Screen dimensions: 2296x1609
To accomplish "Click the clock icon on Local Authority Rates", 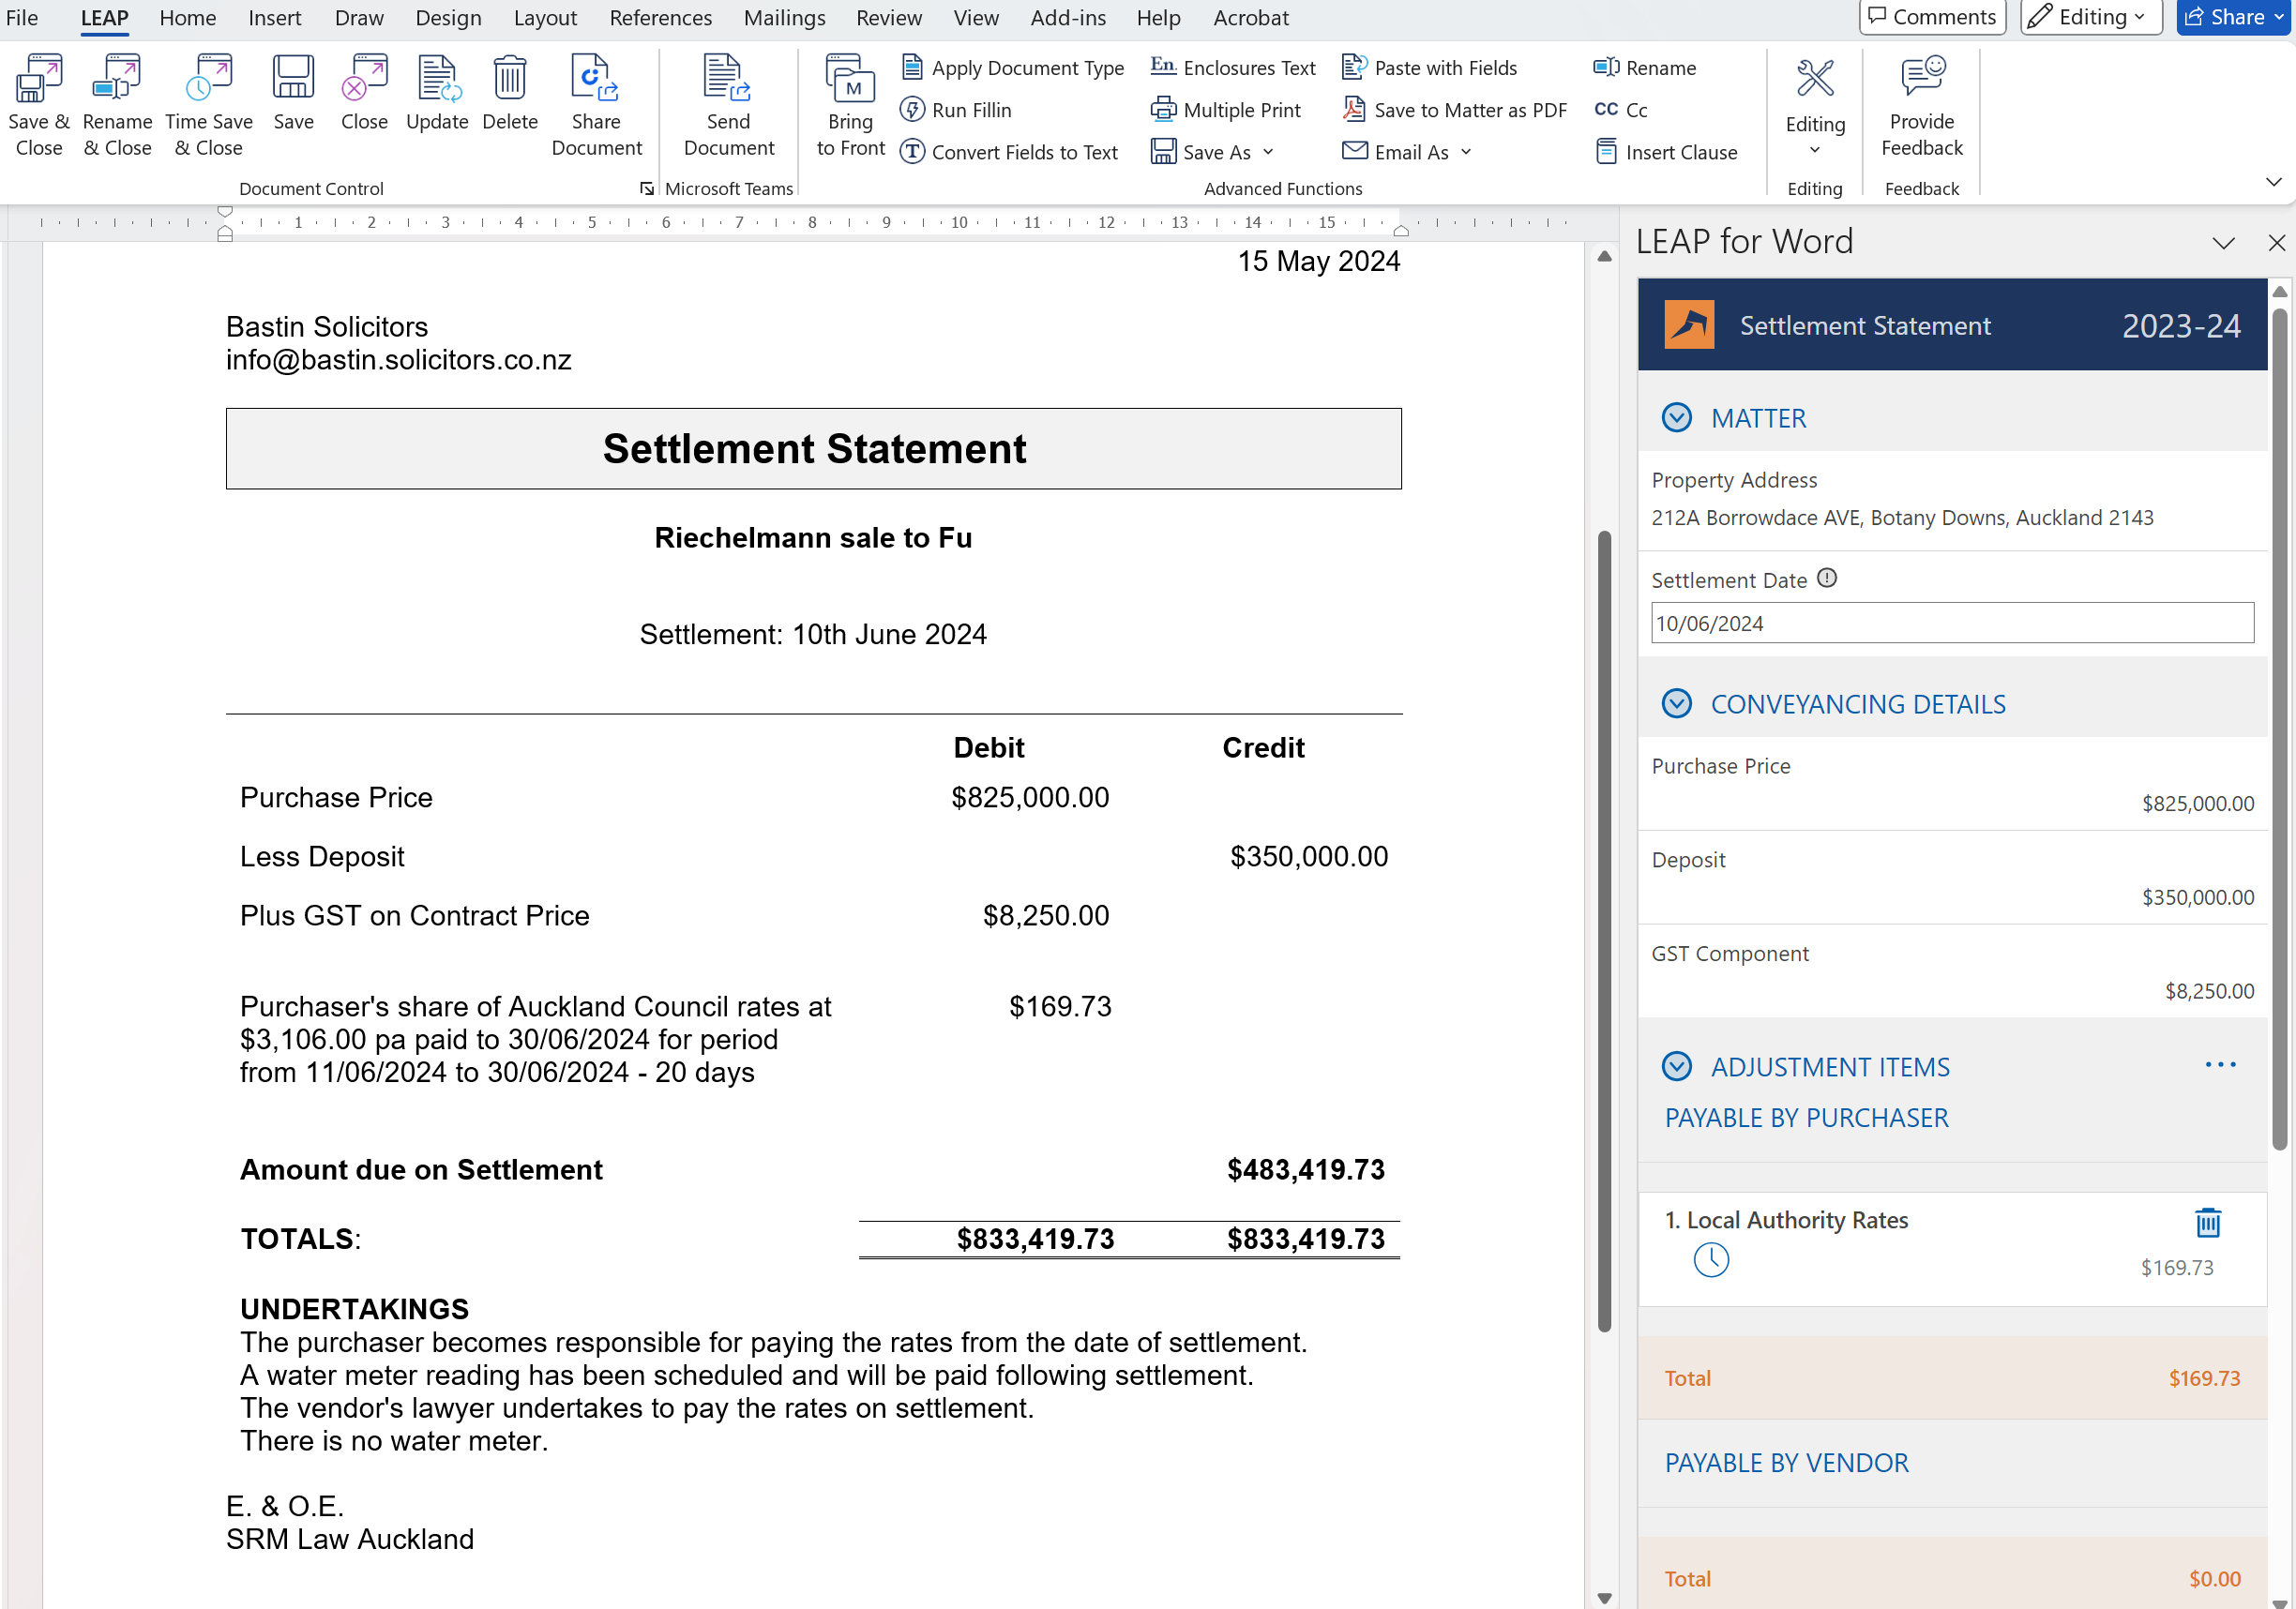I will click(x=1711, y=1261).
